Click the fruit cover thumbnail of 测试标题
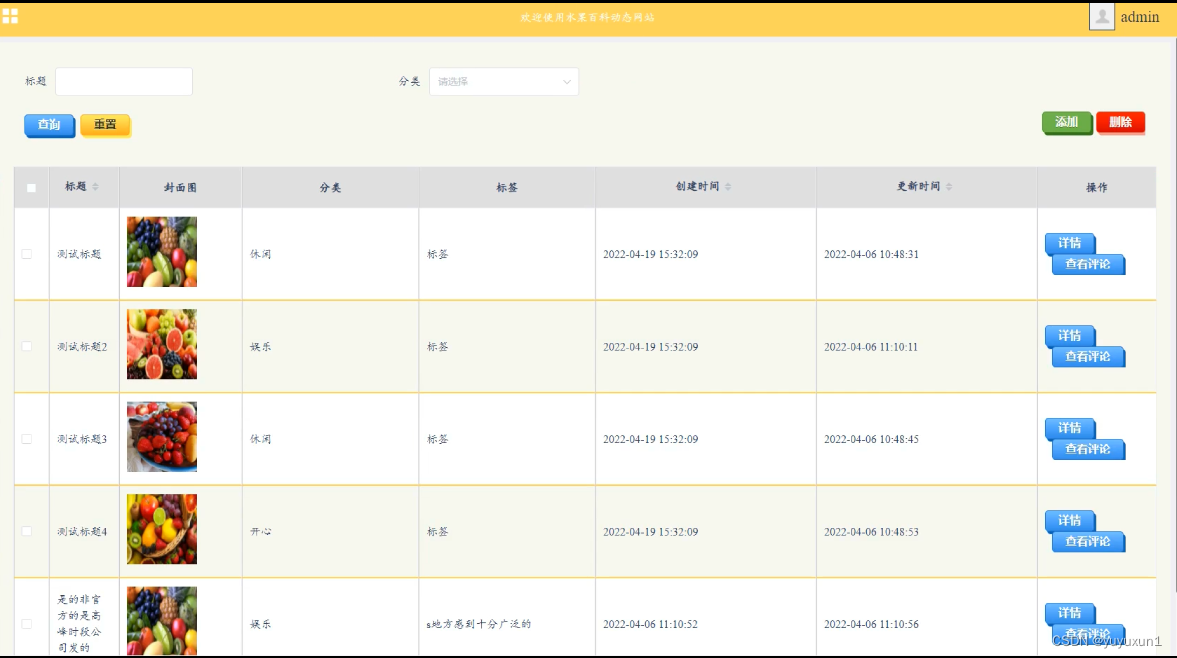 click(x=161, y=251)
